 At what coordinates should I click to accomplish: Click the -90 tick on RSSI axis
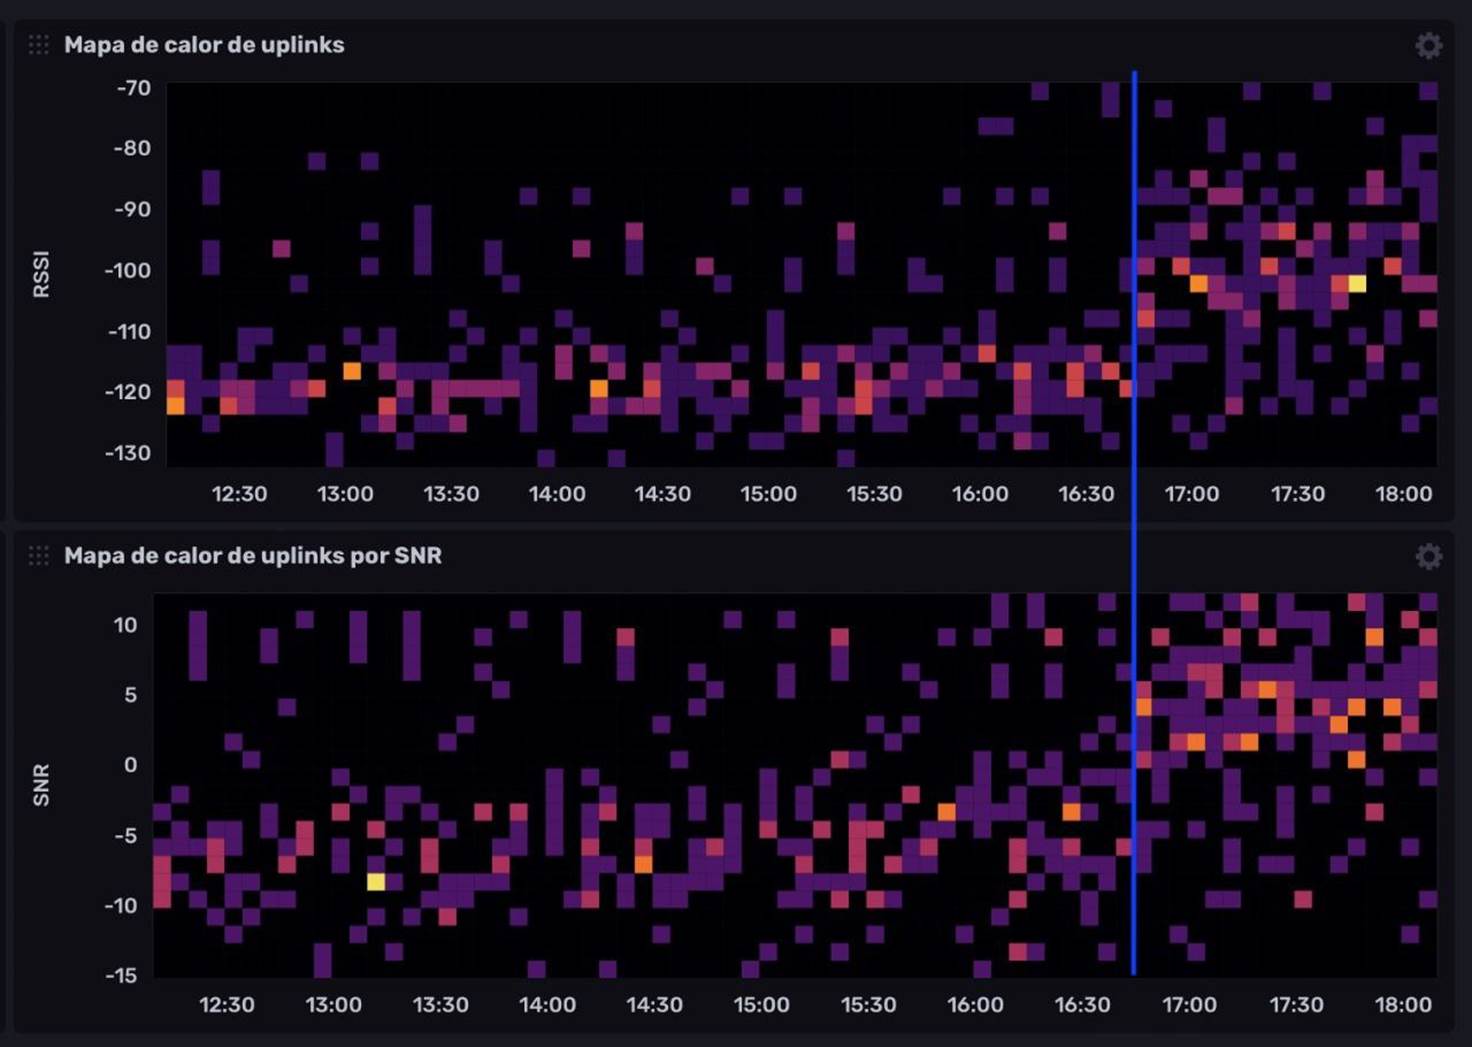(x=132, y=209)
